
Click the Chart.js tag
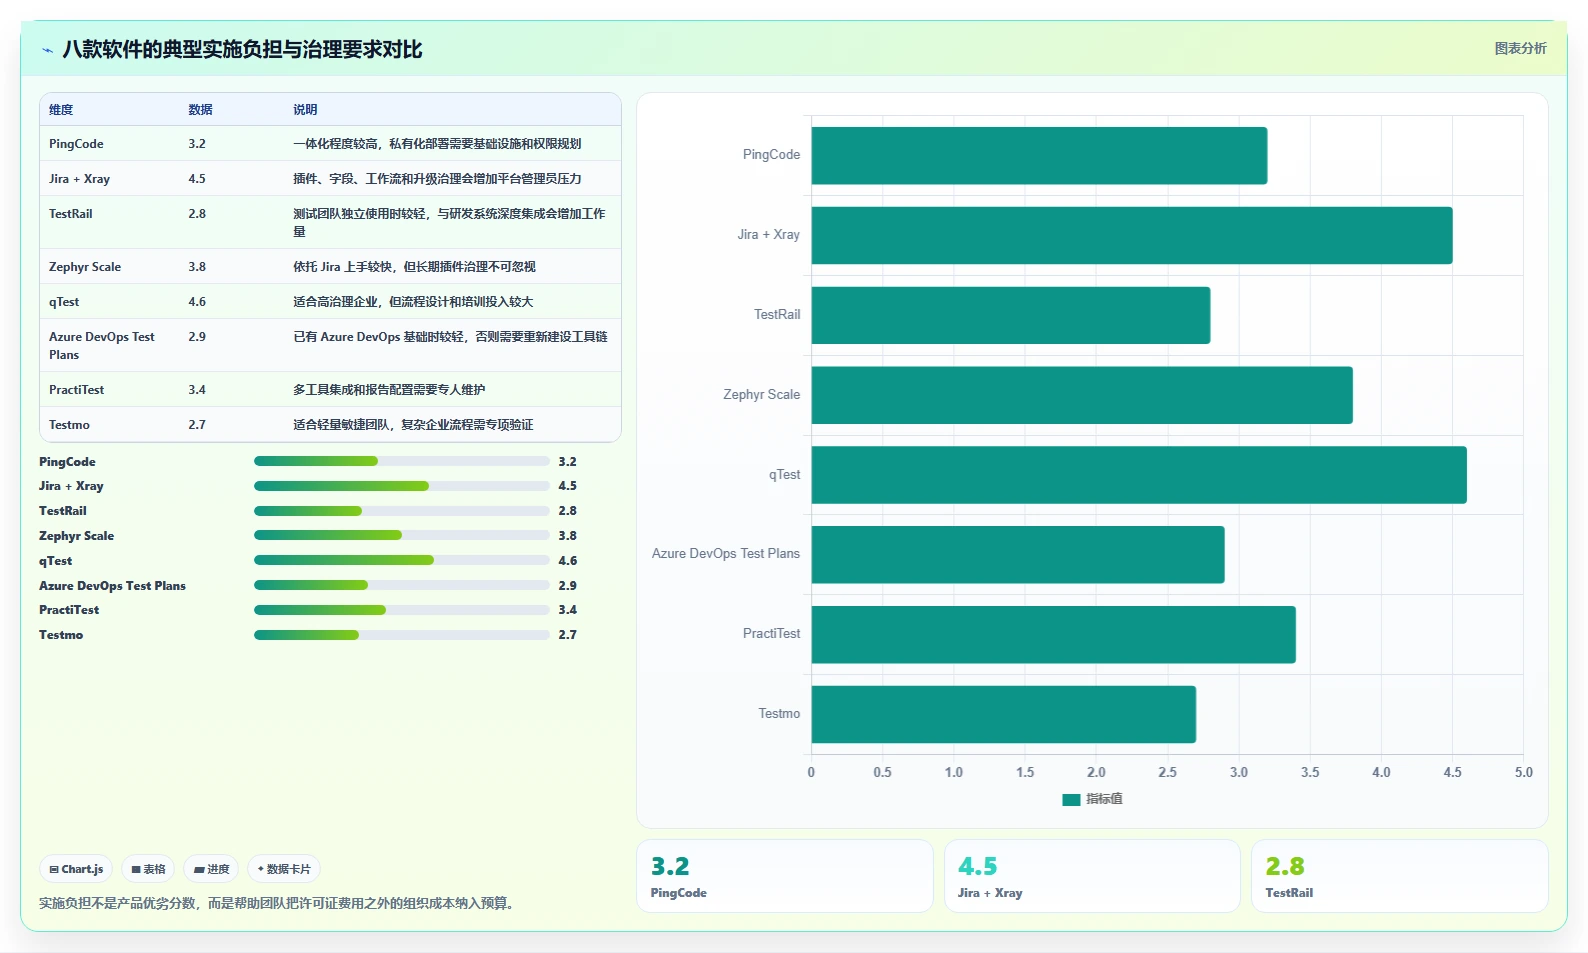click(77, 869)
